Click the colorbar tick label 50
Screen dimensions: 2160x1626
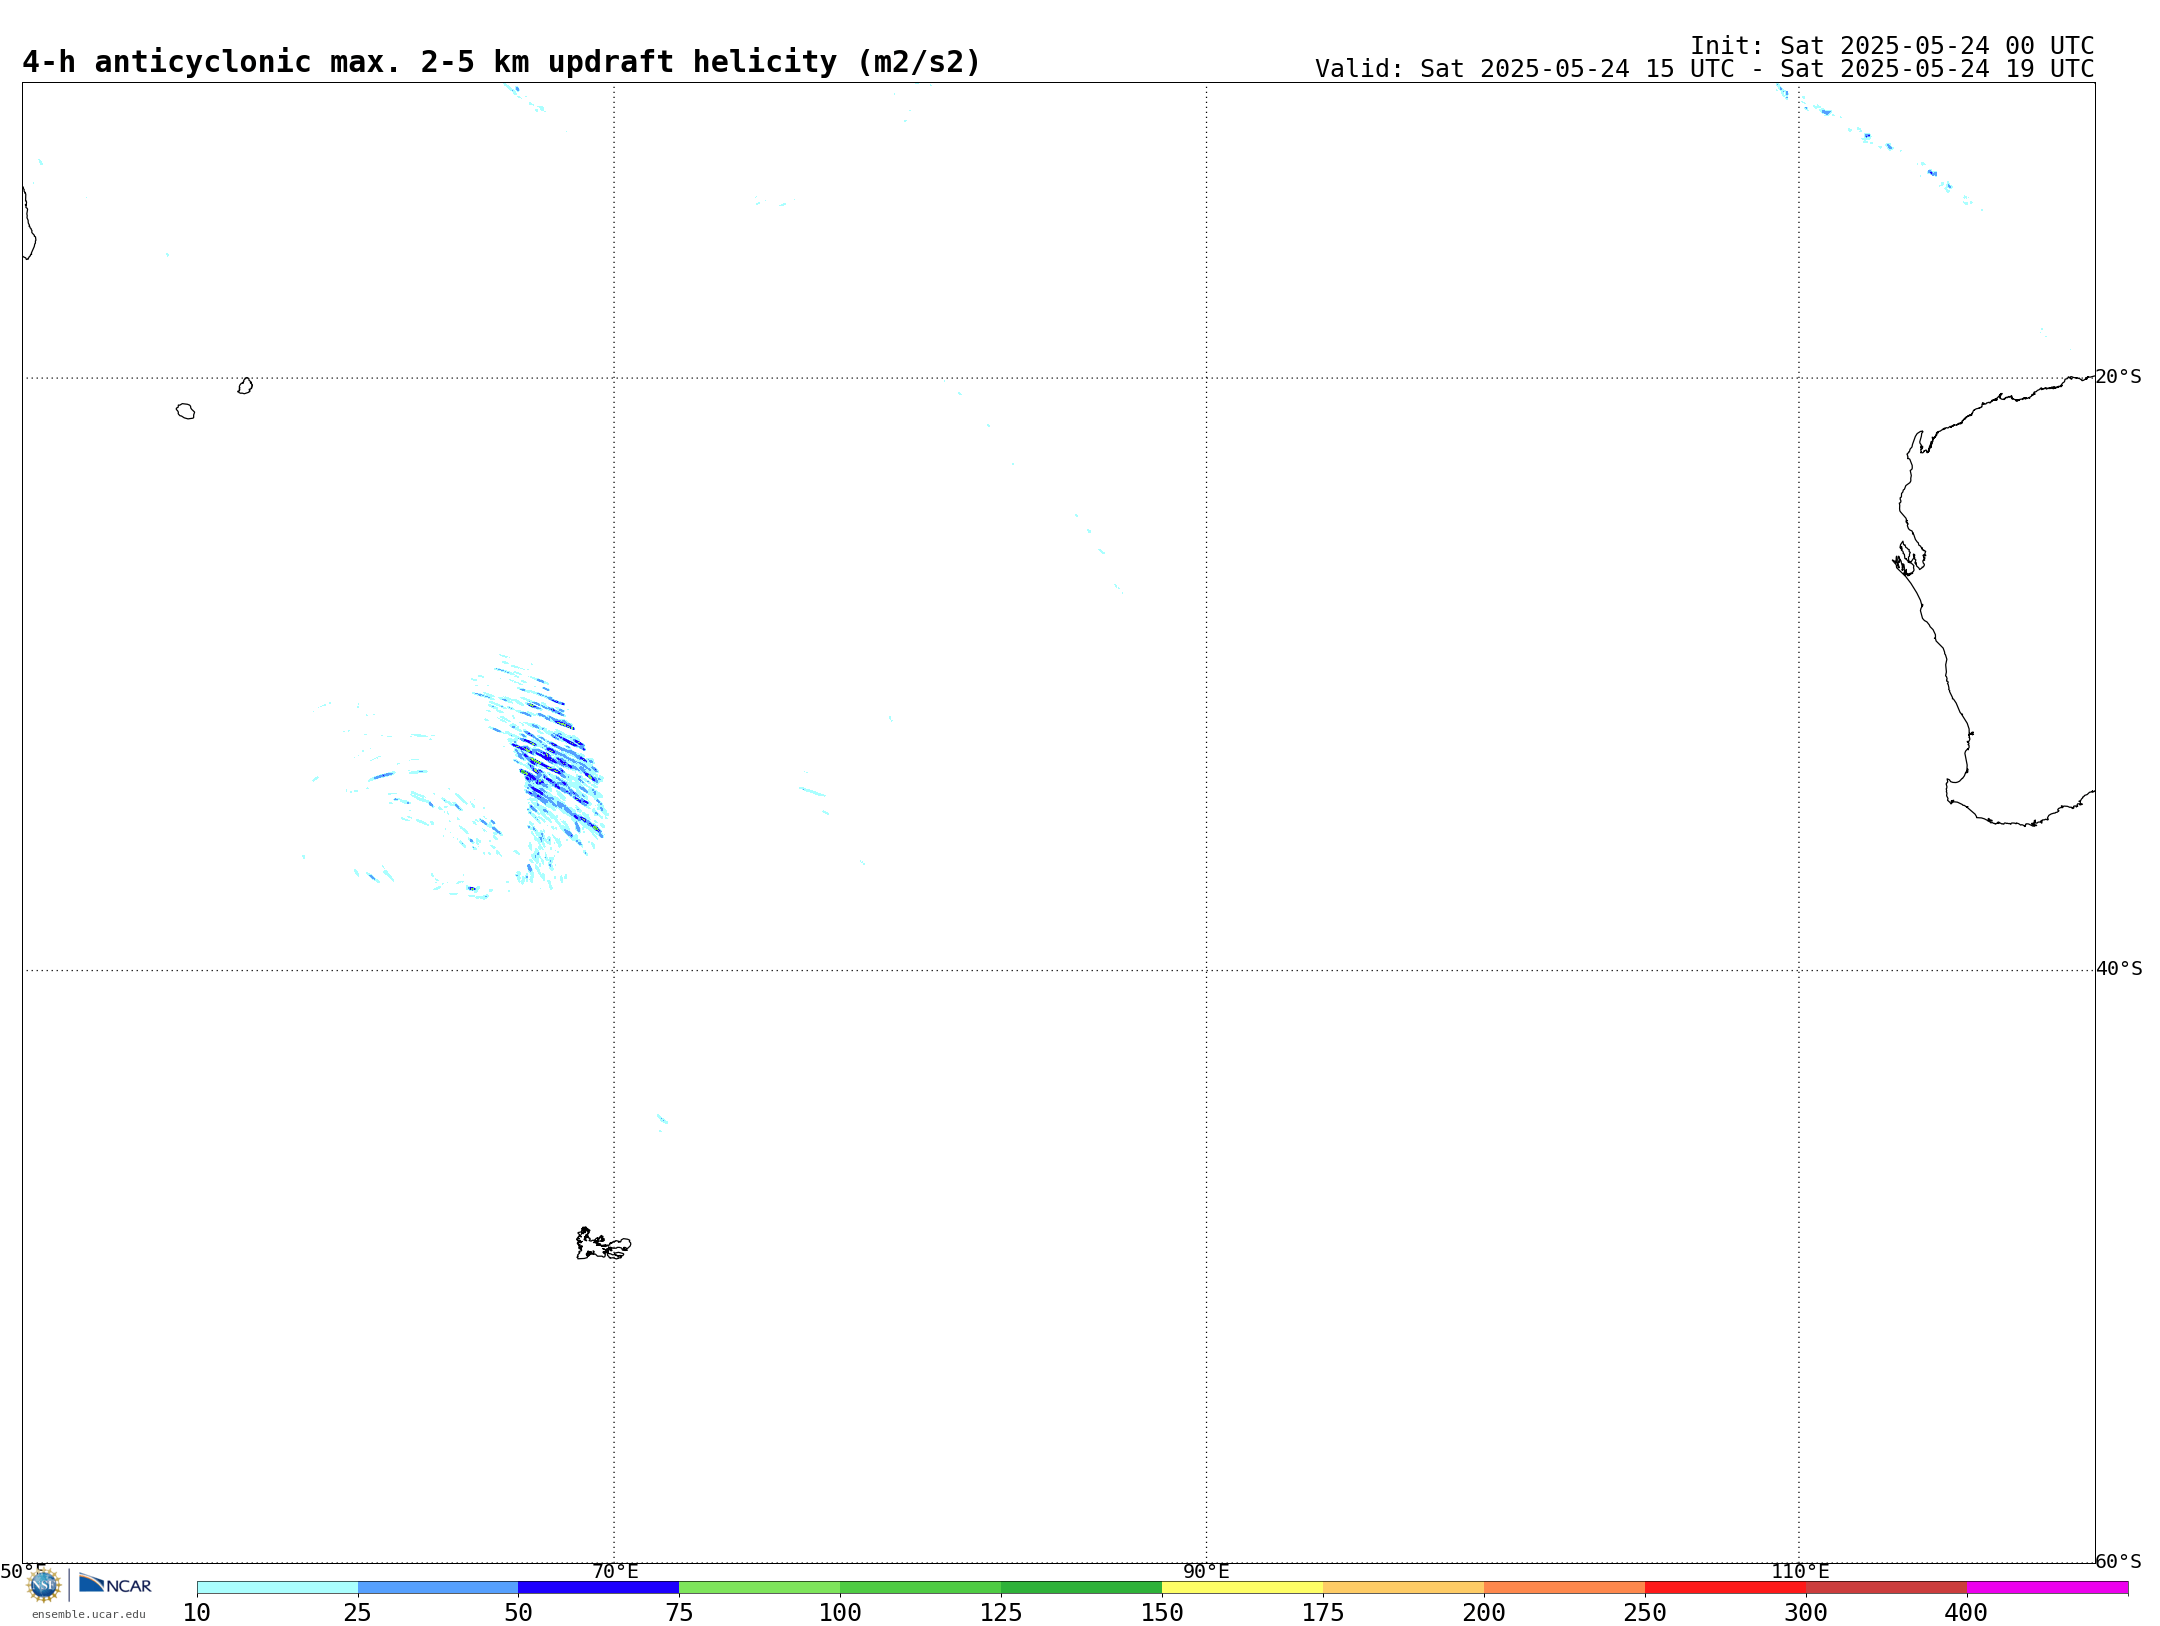[518, 1613]
